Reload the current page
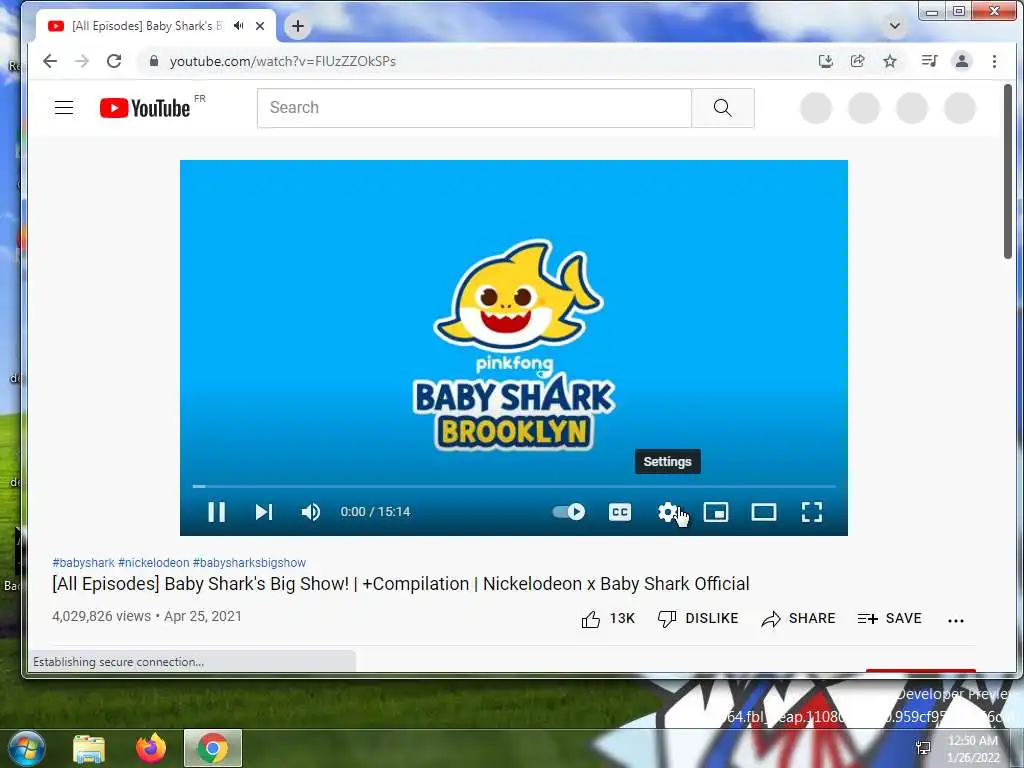This screenshot has height=768, width=1024. coord(114,61)
